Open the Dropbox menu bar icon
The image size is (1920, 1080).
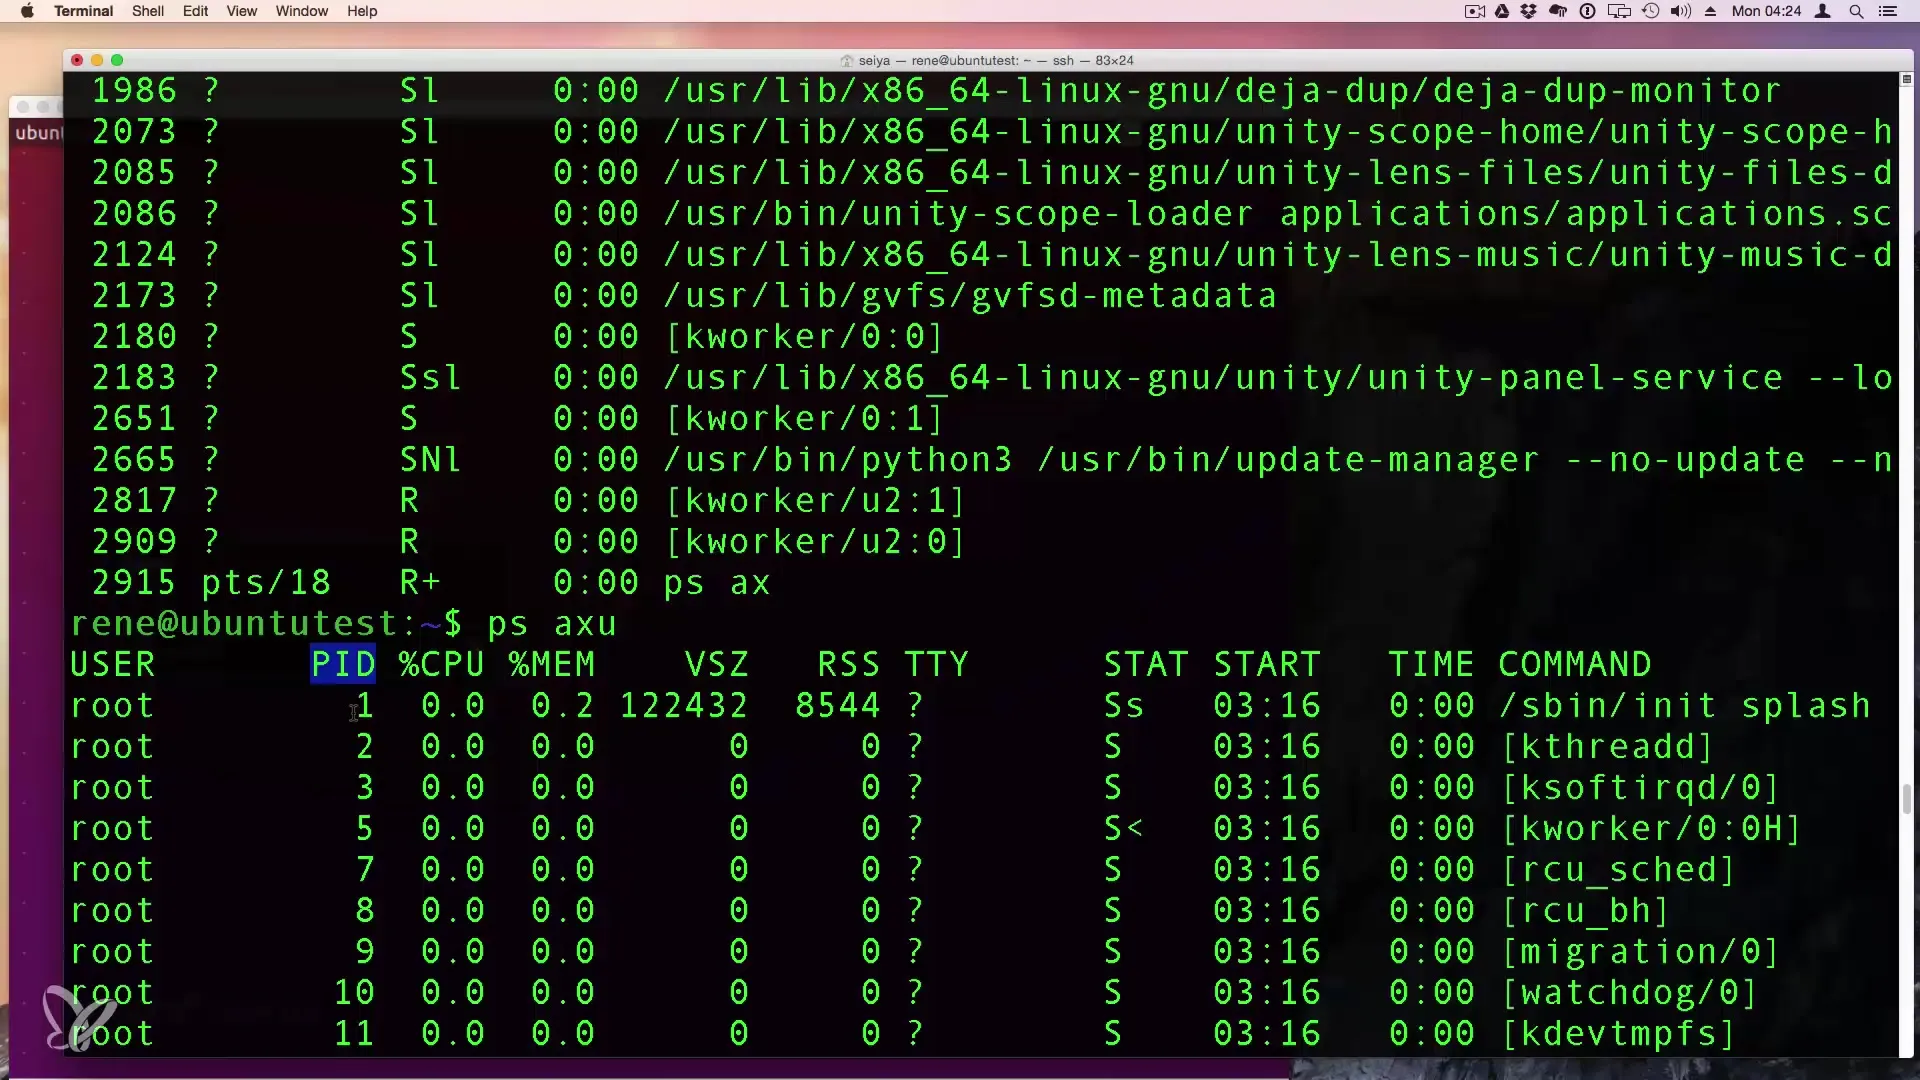[x=1529, y=11]
